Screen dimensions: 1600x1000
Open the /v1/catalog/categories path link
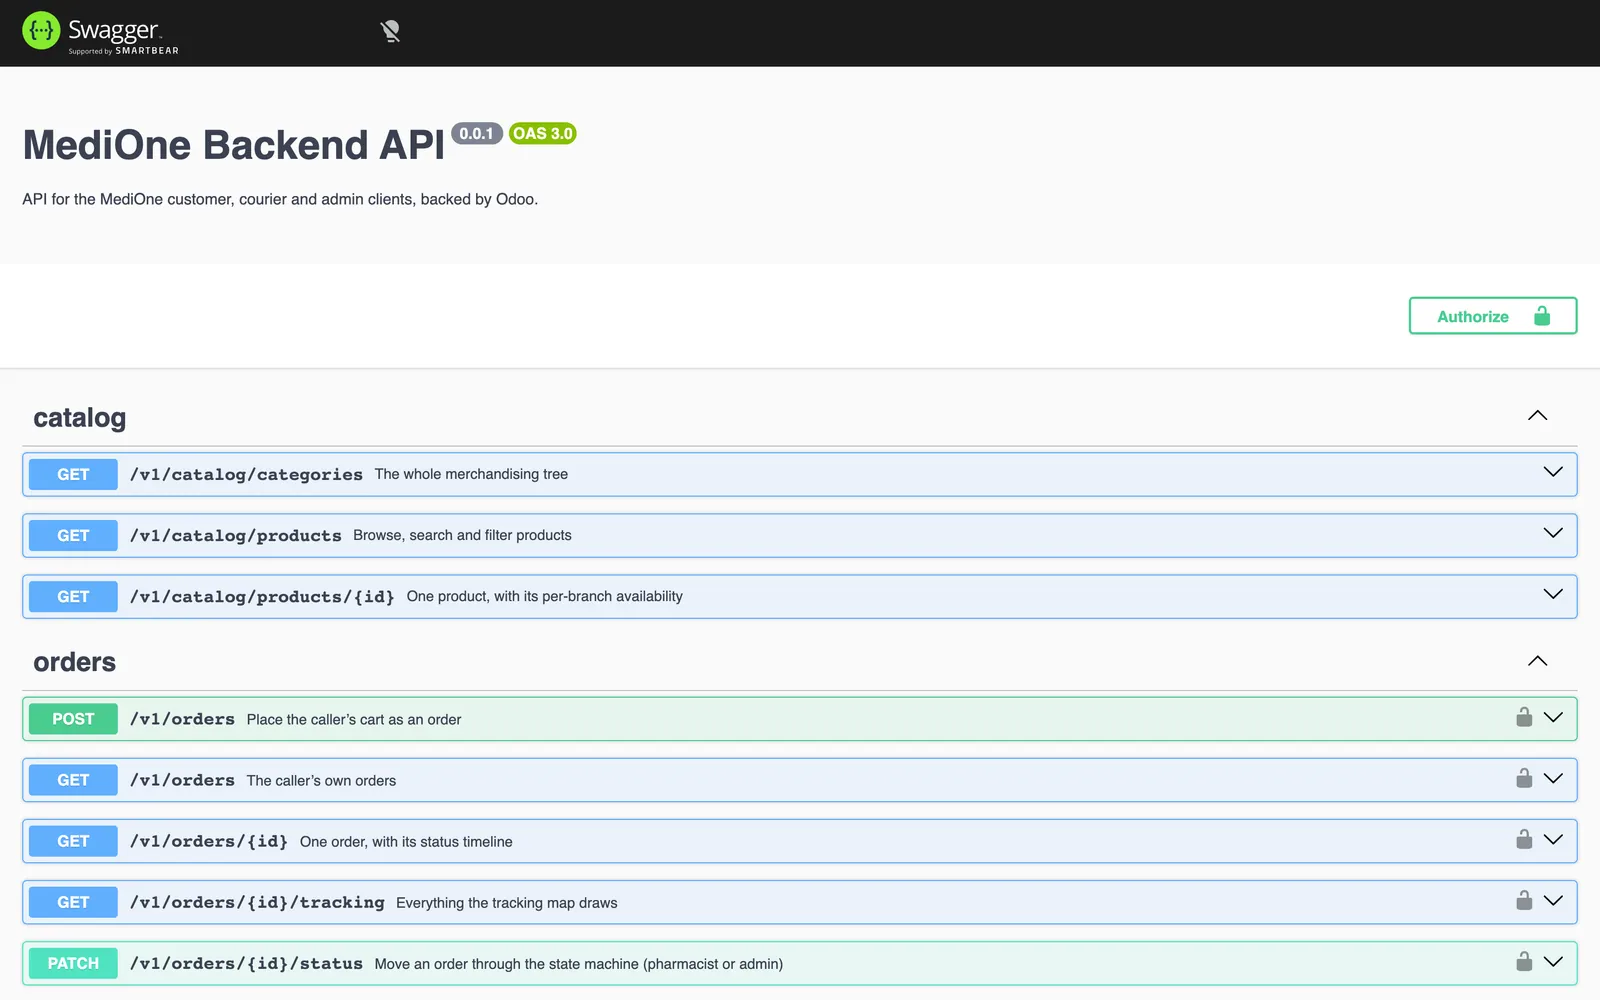tap(246, 474)
